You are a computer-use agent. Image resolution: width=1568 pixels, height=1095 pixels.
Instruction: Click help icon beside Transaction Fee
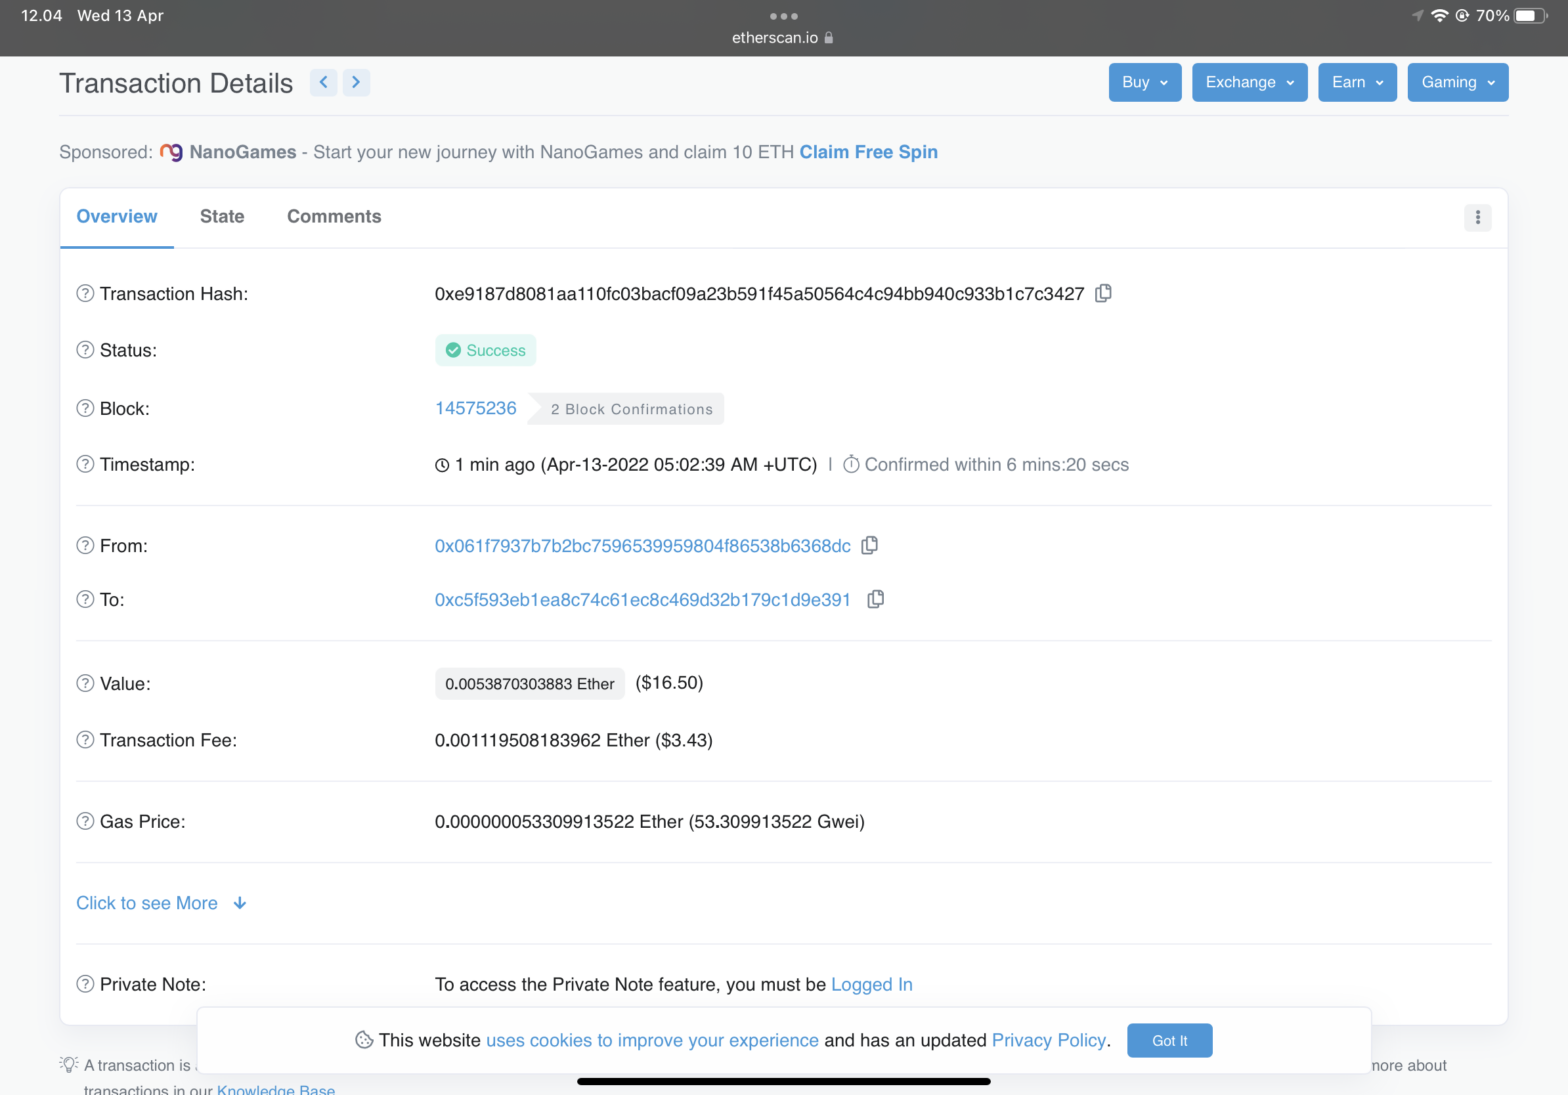(x=85, y=740)
